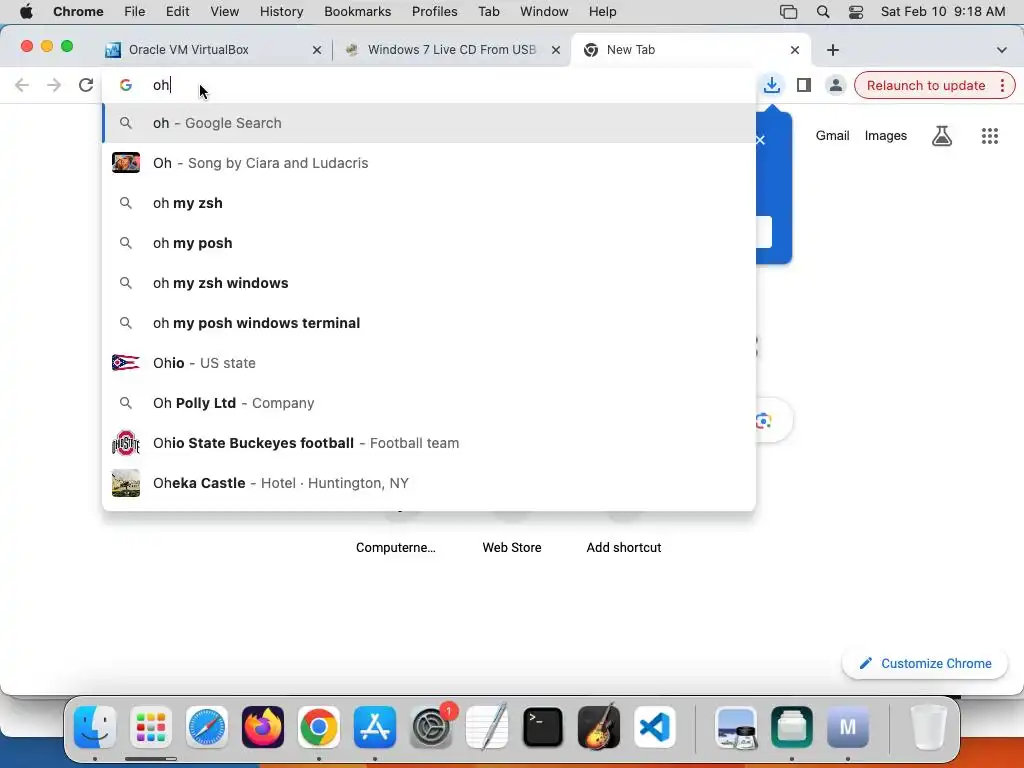This screenshot has width=1024, height=768.
Task: Click Stage Manager menu bar icon
Action: pyautogui.click(x=789, y=12)
